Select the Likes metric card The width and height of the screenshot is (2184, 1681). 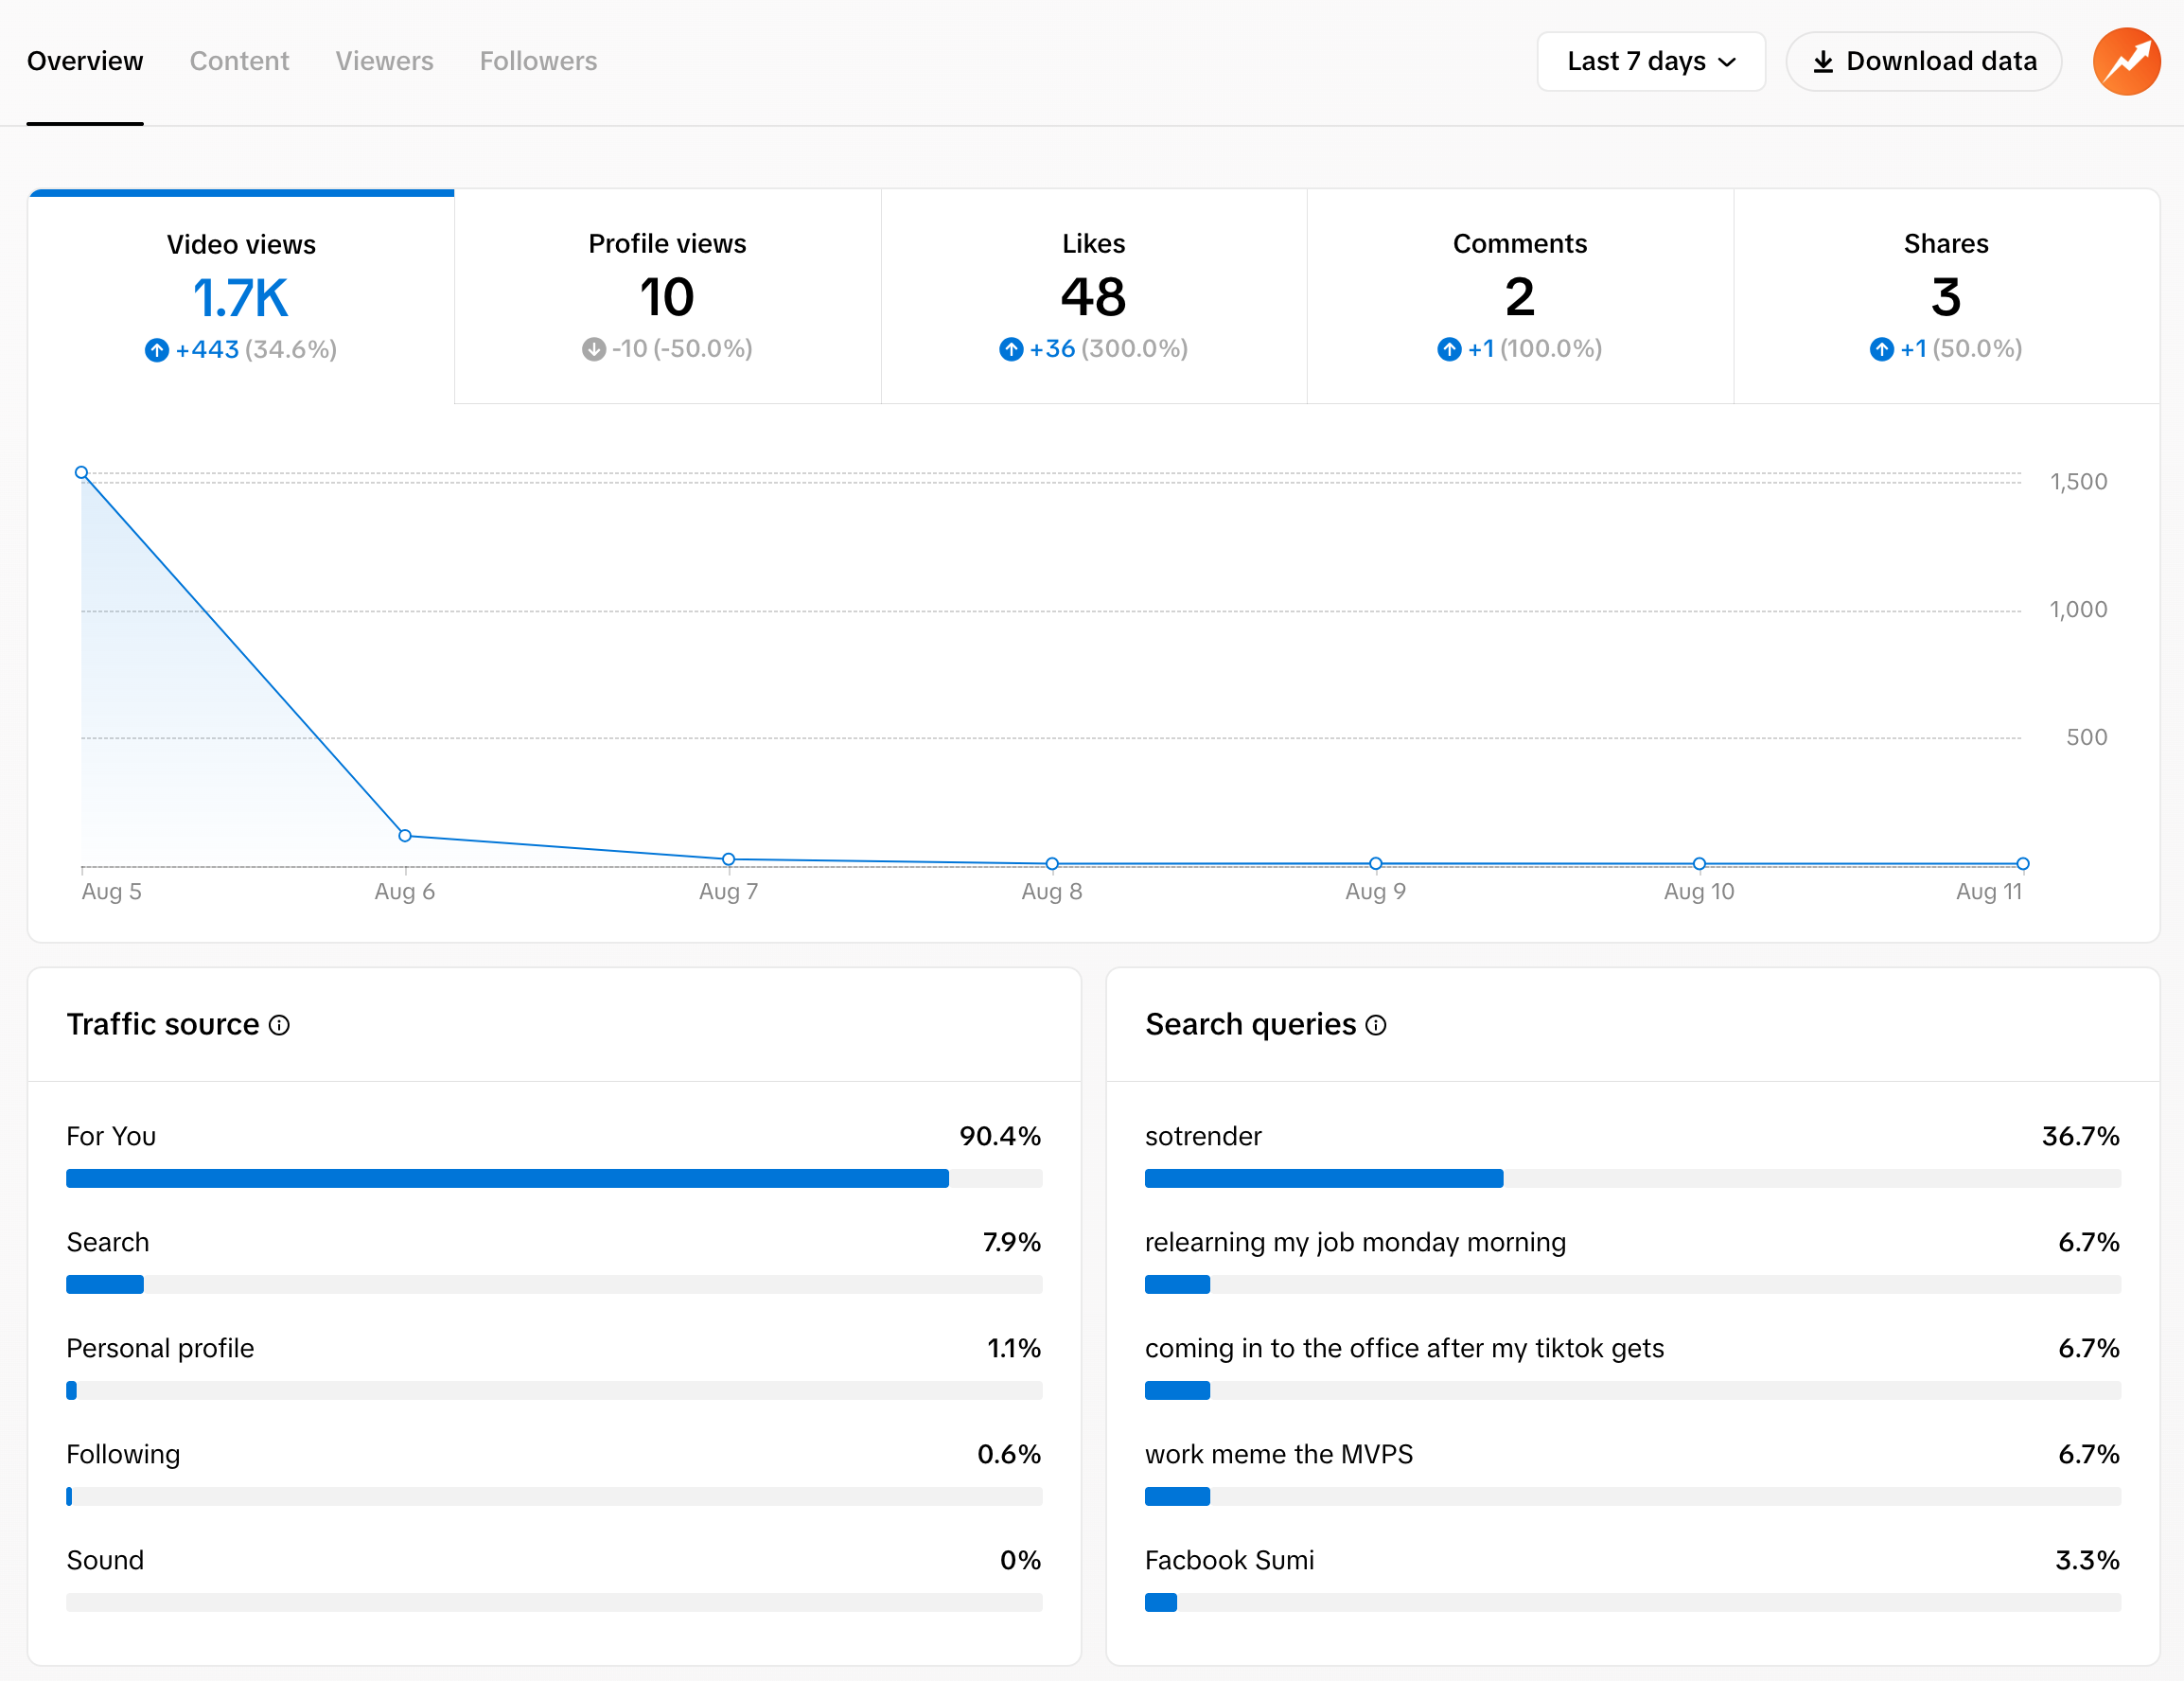(x=1093, y=295)
